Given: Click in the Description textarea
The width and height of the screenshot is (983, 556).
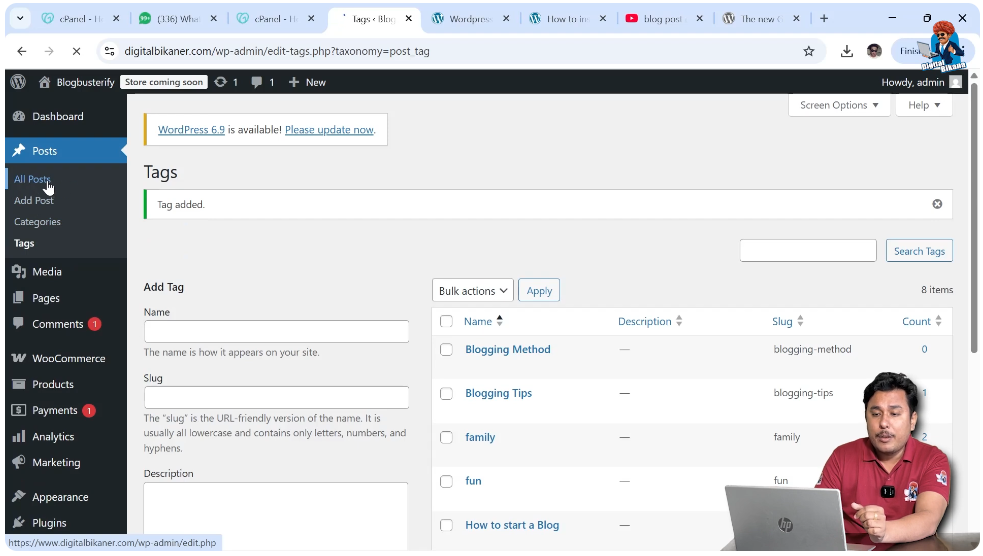Looking at the screenshot, I should click(x=276, y=517).
